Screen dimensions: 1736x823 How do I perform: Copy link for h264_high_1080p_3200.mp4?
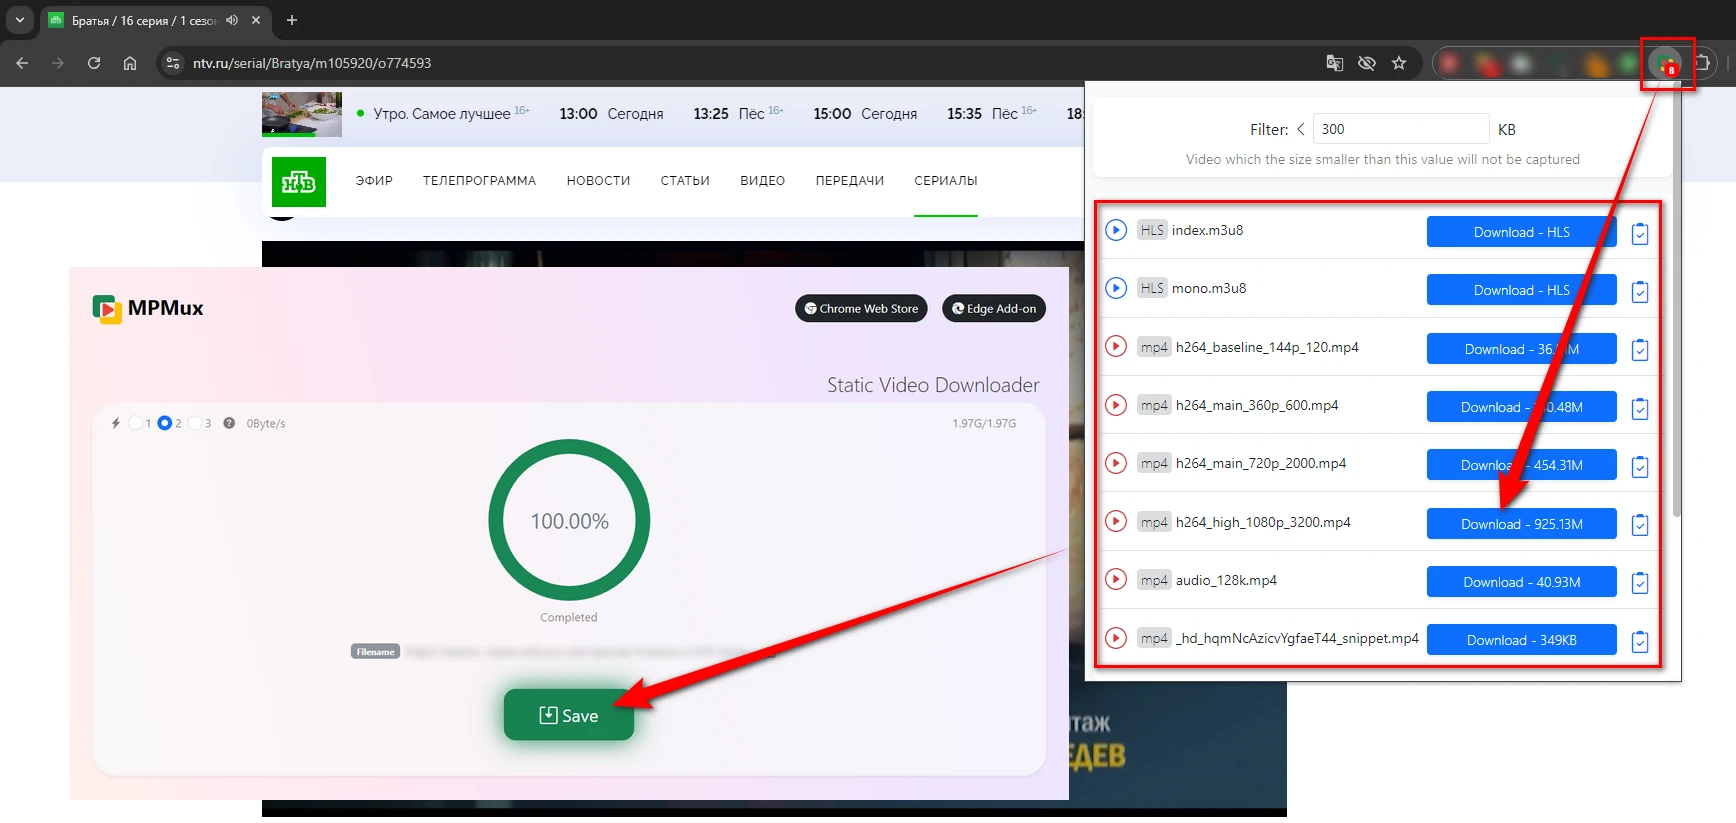1640,525
